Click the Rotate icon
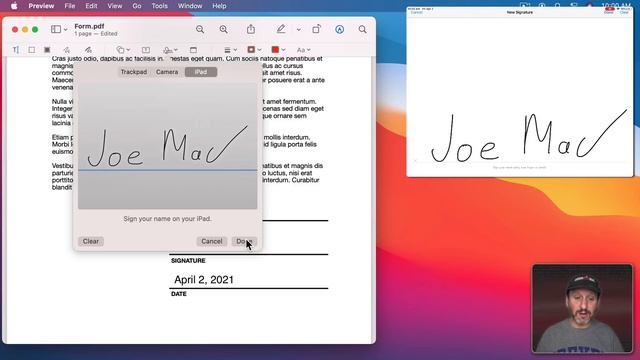This screenshot has width=640, height=360. [316, 29]
